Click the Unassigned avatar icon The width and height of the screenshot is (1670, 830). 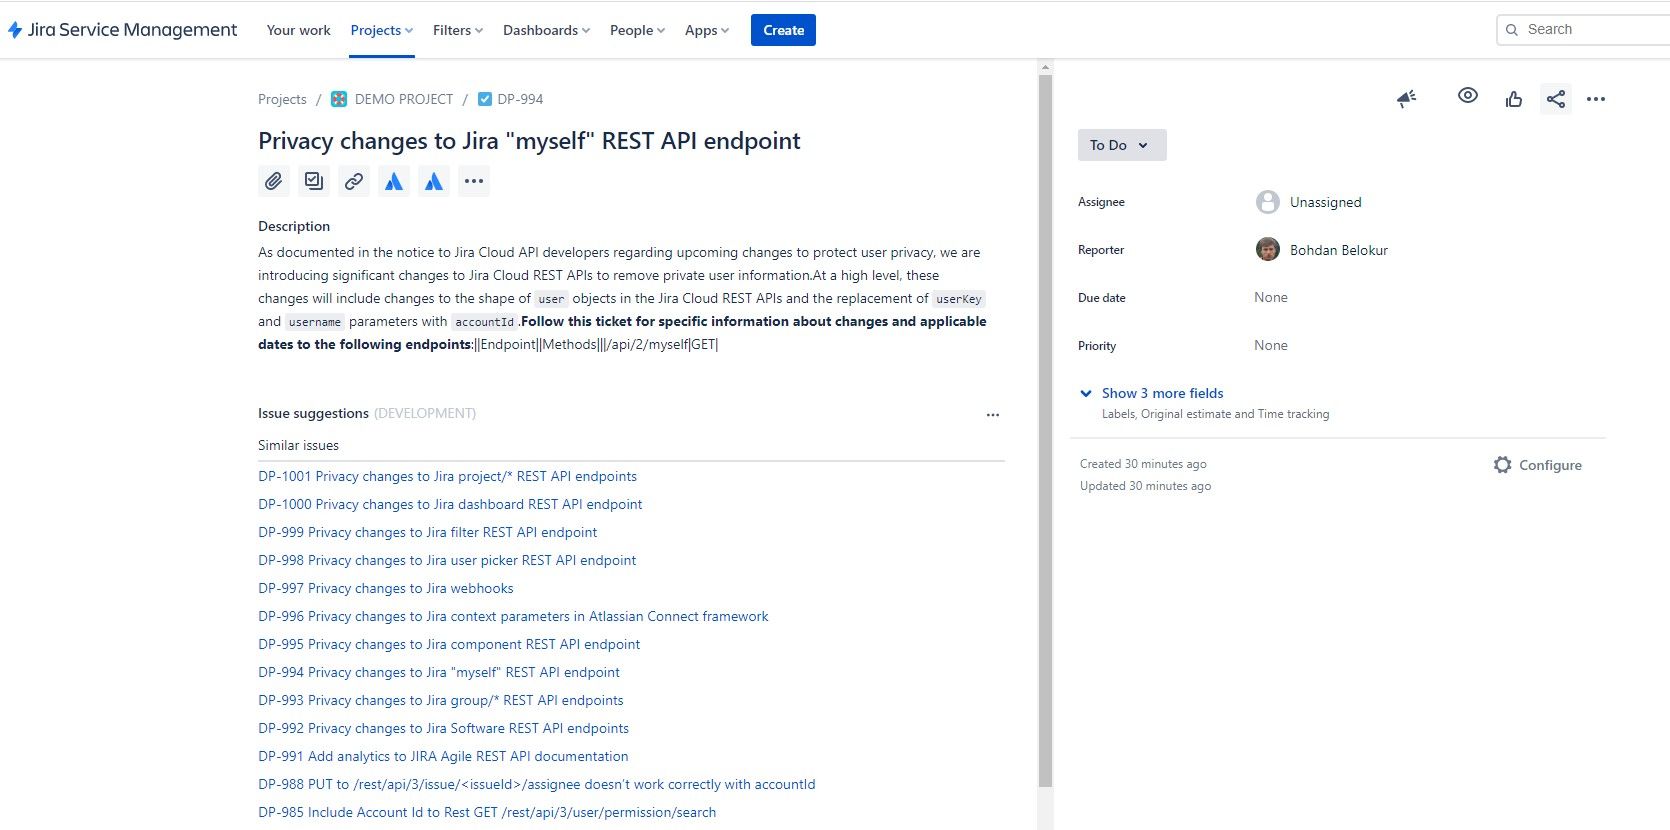[1268, 202]
